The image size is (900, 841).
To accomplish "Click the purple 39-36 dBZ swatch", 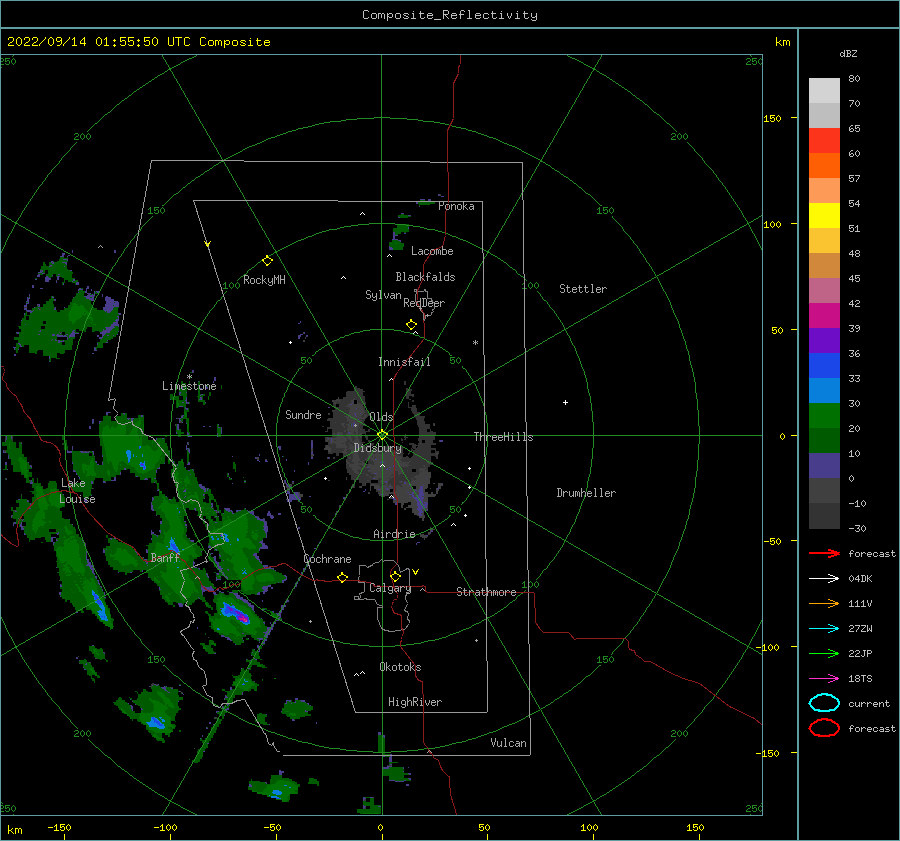I will pos(824,341).
